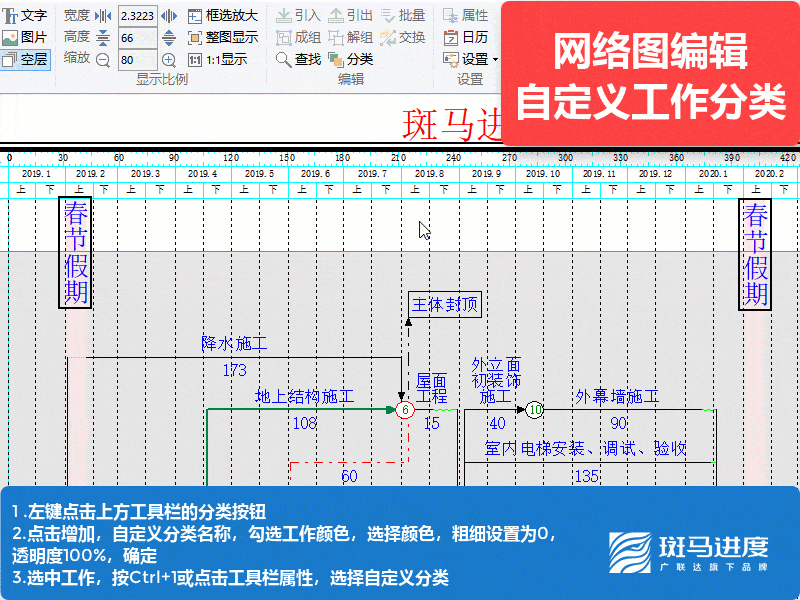This screenshot has width=800, height=600.
Task: Click node 6 circle
Action: point(405,410)
